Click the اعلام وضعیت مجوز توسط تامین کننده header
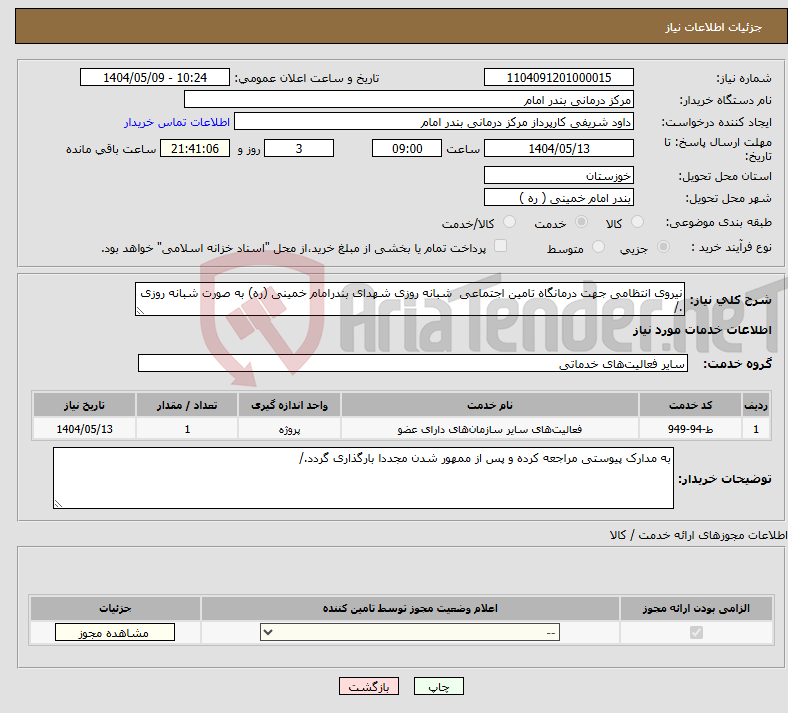Image resolution: width=788 pixels, height=713 pixels. (410, 608)
